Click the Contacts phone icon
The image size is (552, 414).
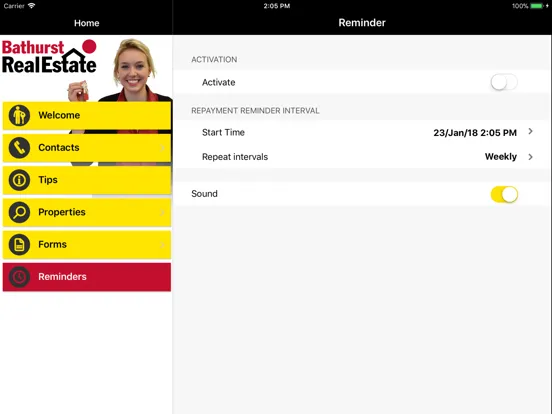tap(19, 148)
